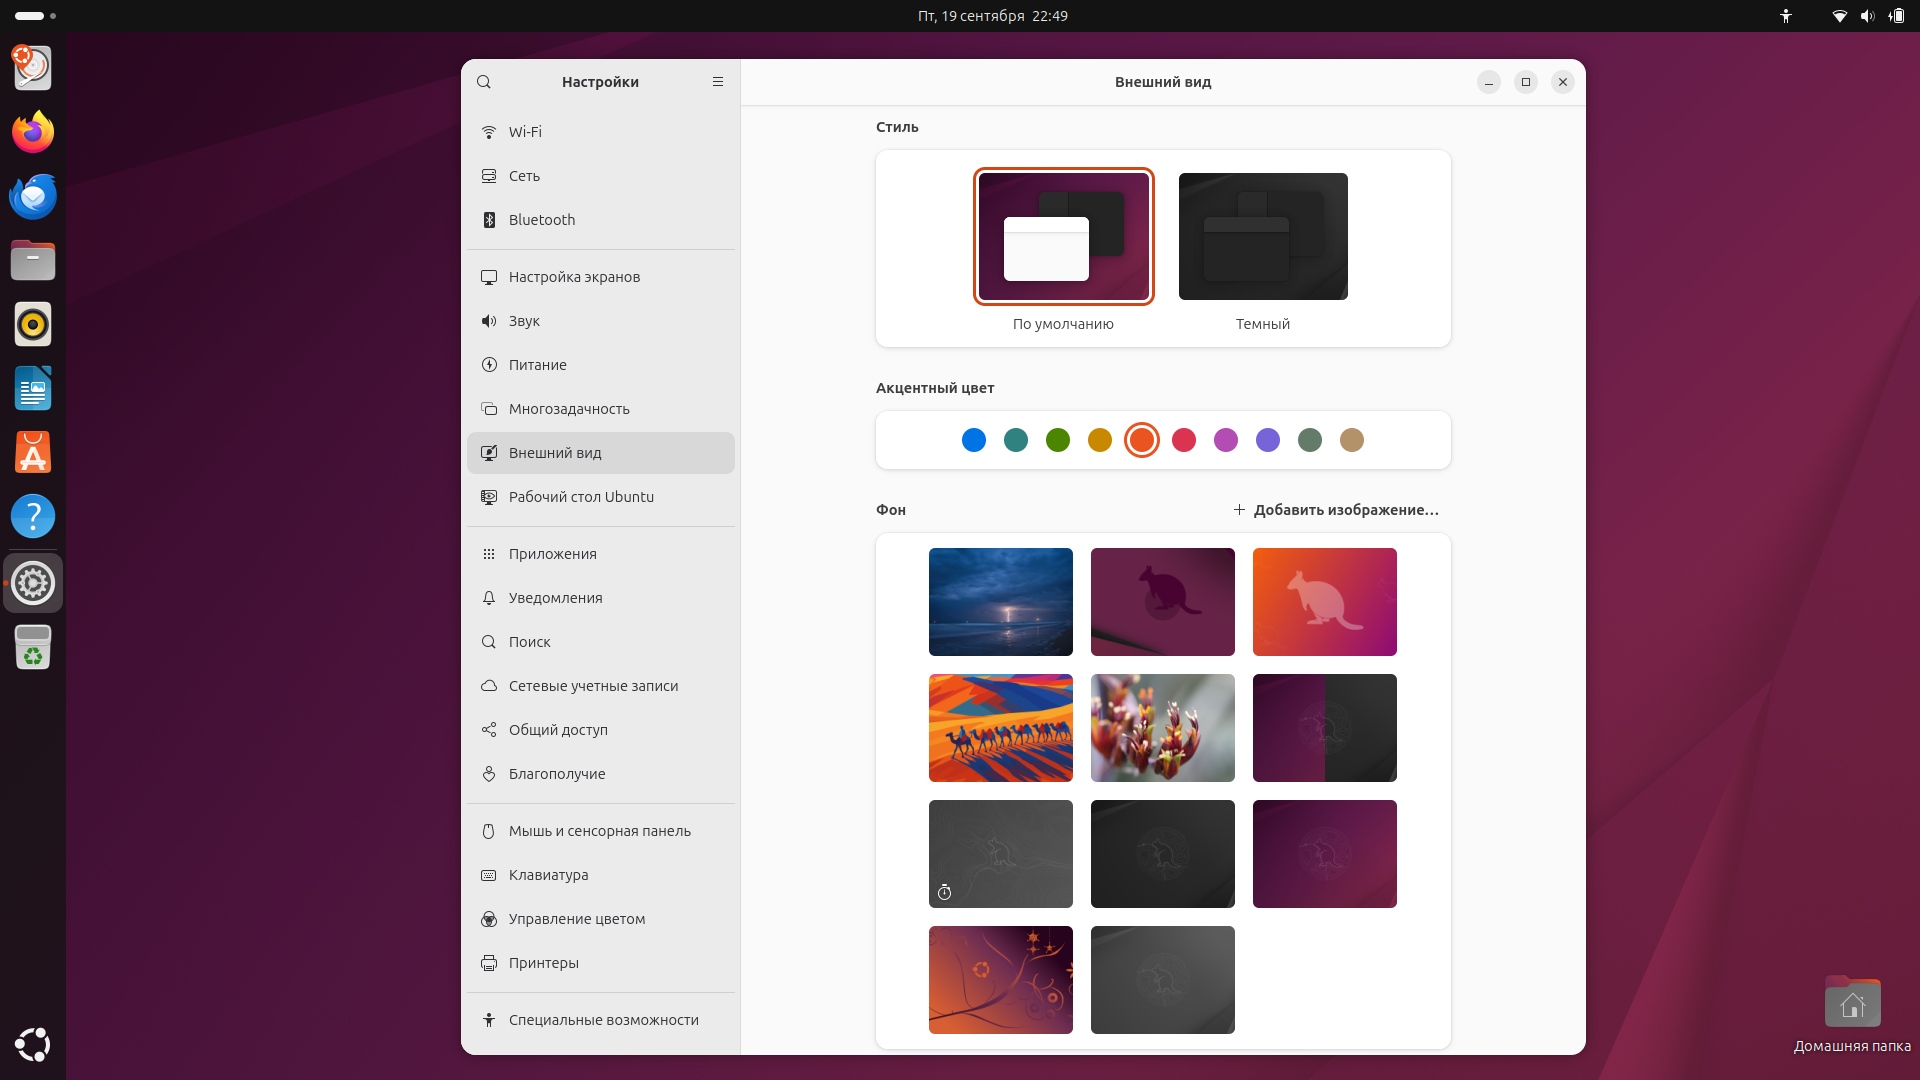Click the Рабочий стол Ubuntu icon

coord(489,497)
